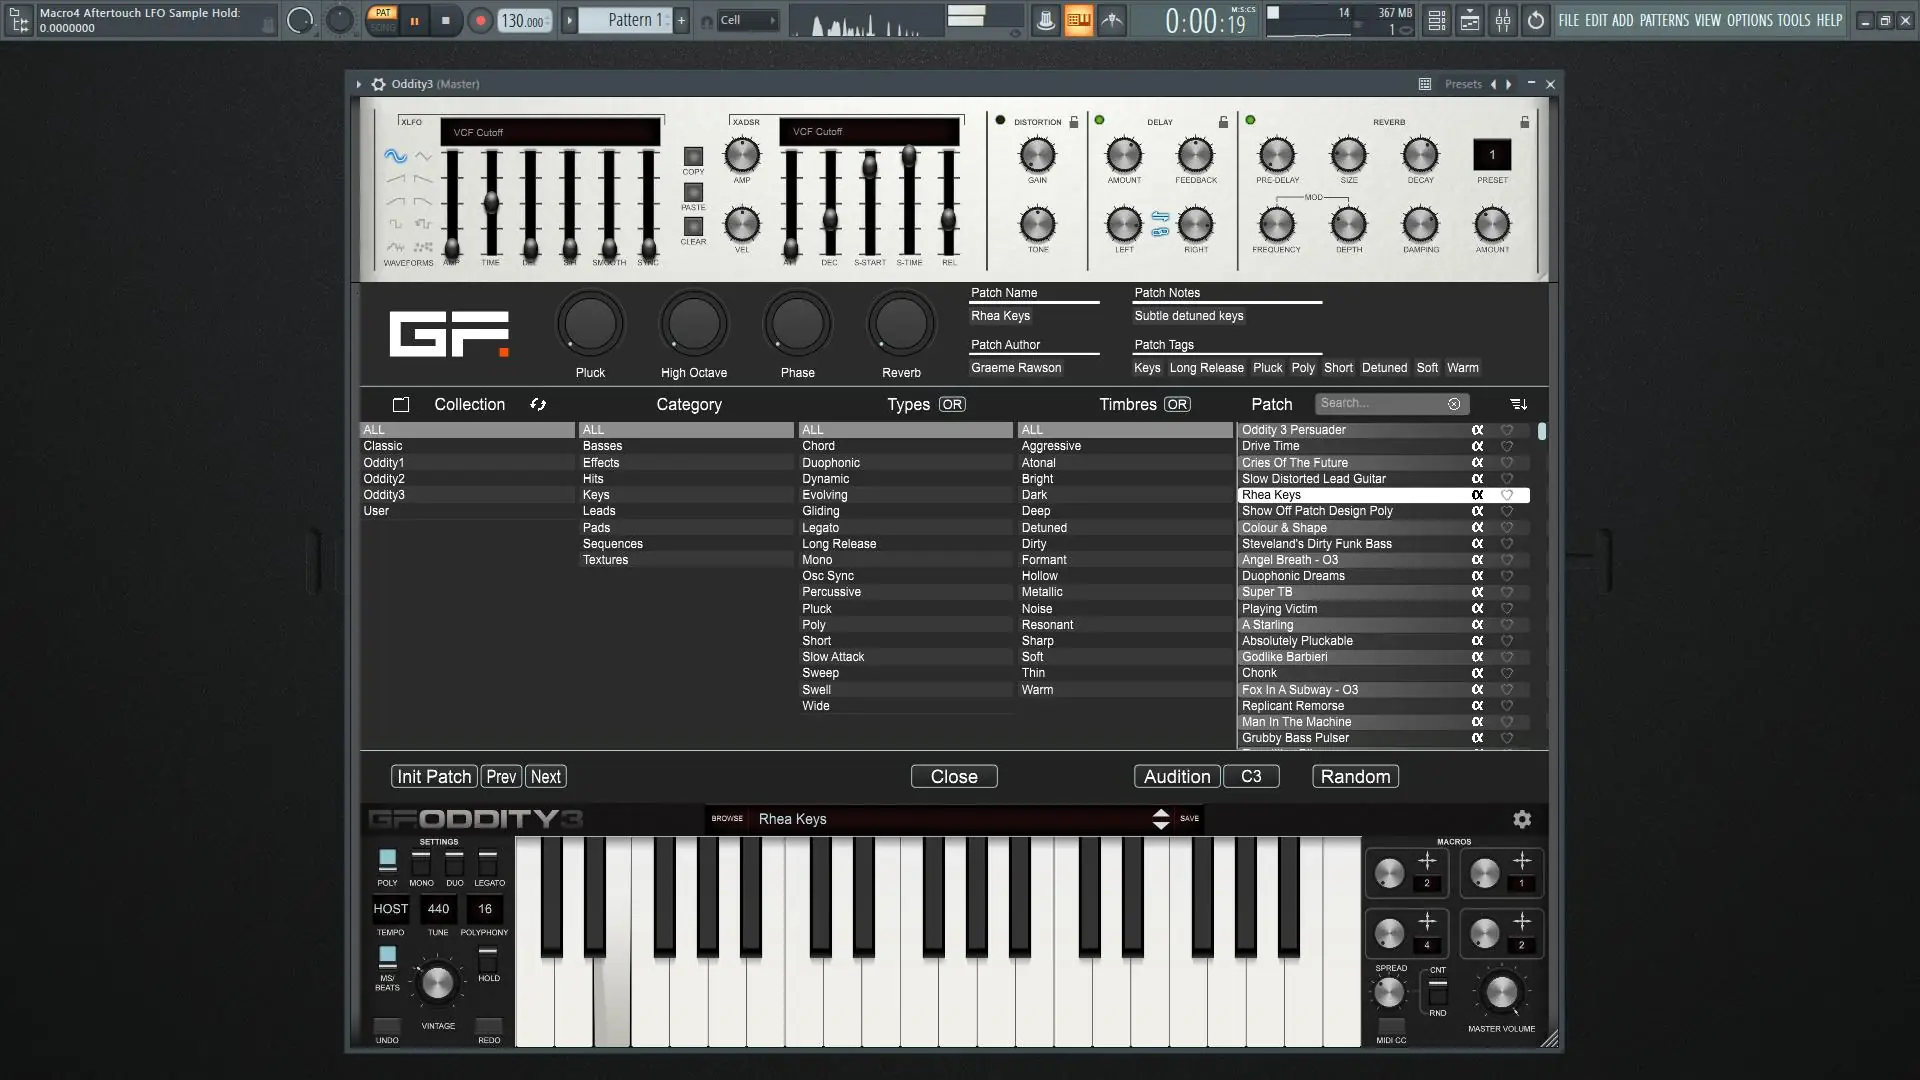The width and height of the screenshot is (1920, 1080).
Task: Click the record button in transport
Action: [x=480, y=20]
